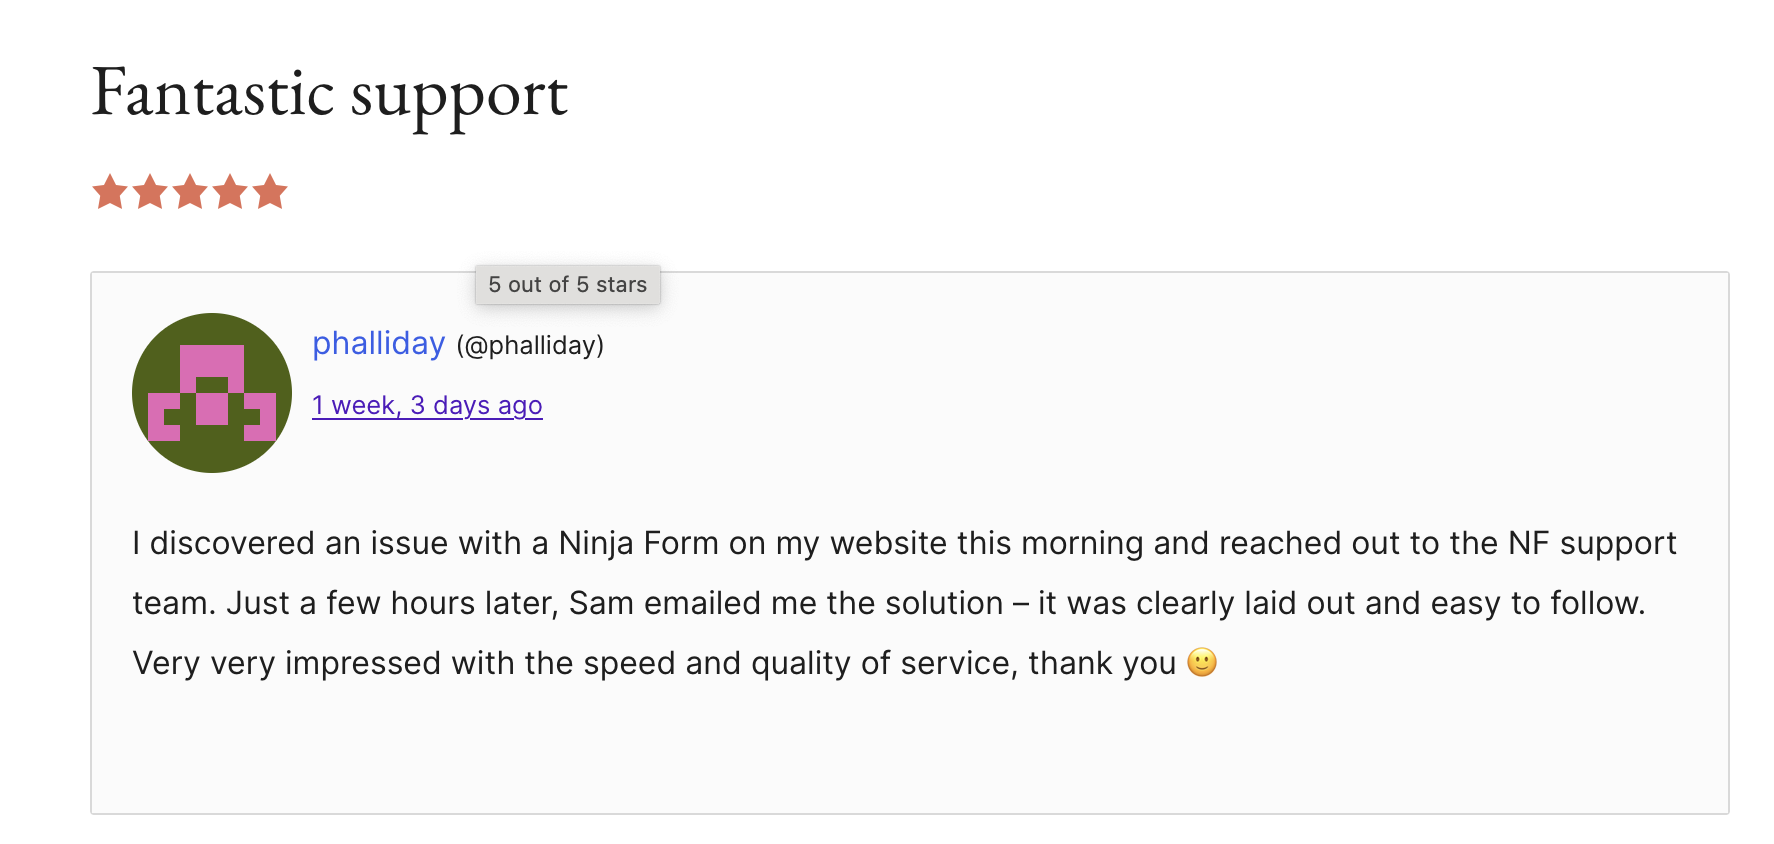
Task: Click the fourth rating star
Action: (x=230, y=192)
